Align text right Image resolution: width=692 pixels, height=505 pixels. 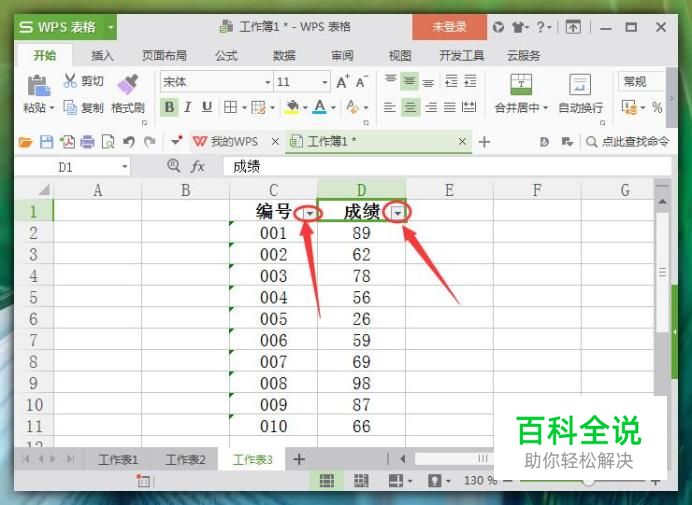point(431,107)
